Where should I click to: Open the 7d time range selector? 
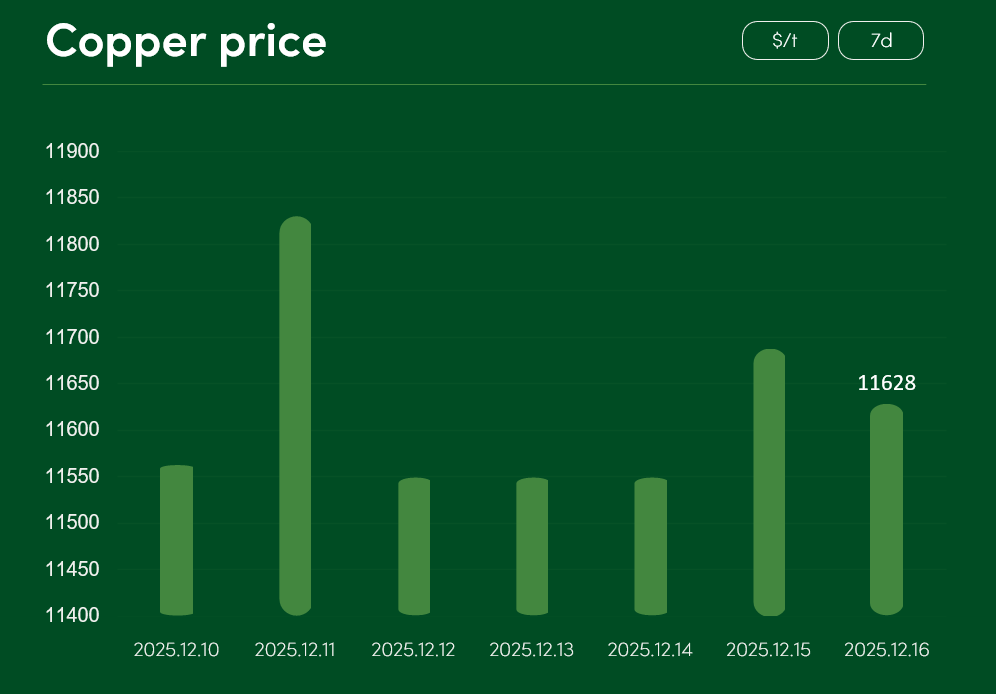click(880, 41)
